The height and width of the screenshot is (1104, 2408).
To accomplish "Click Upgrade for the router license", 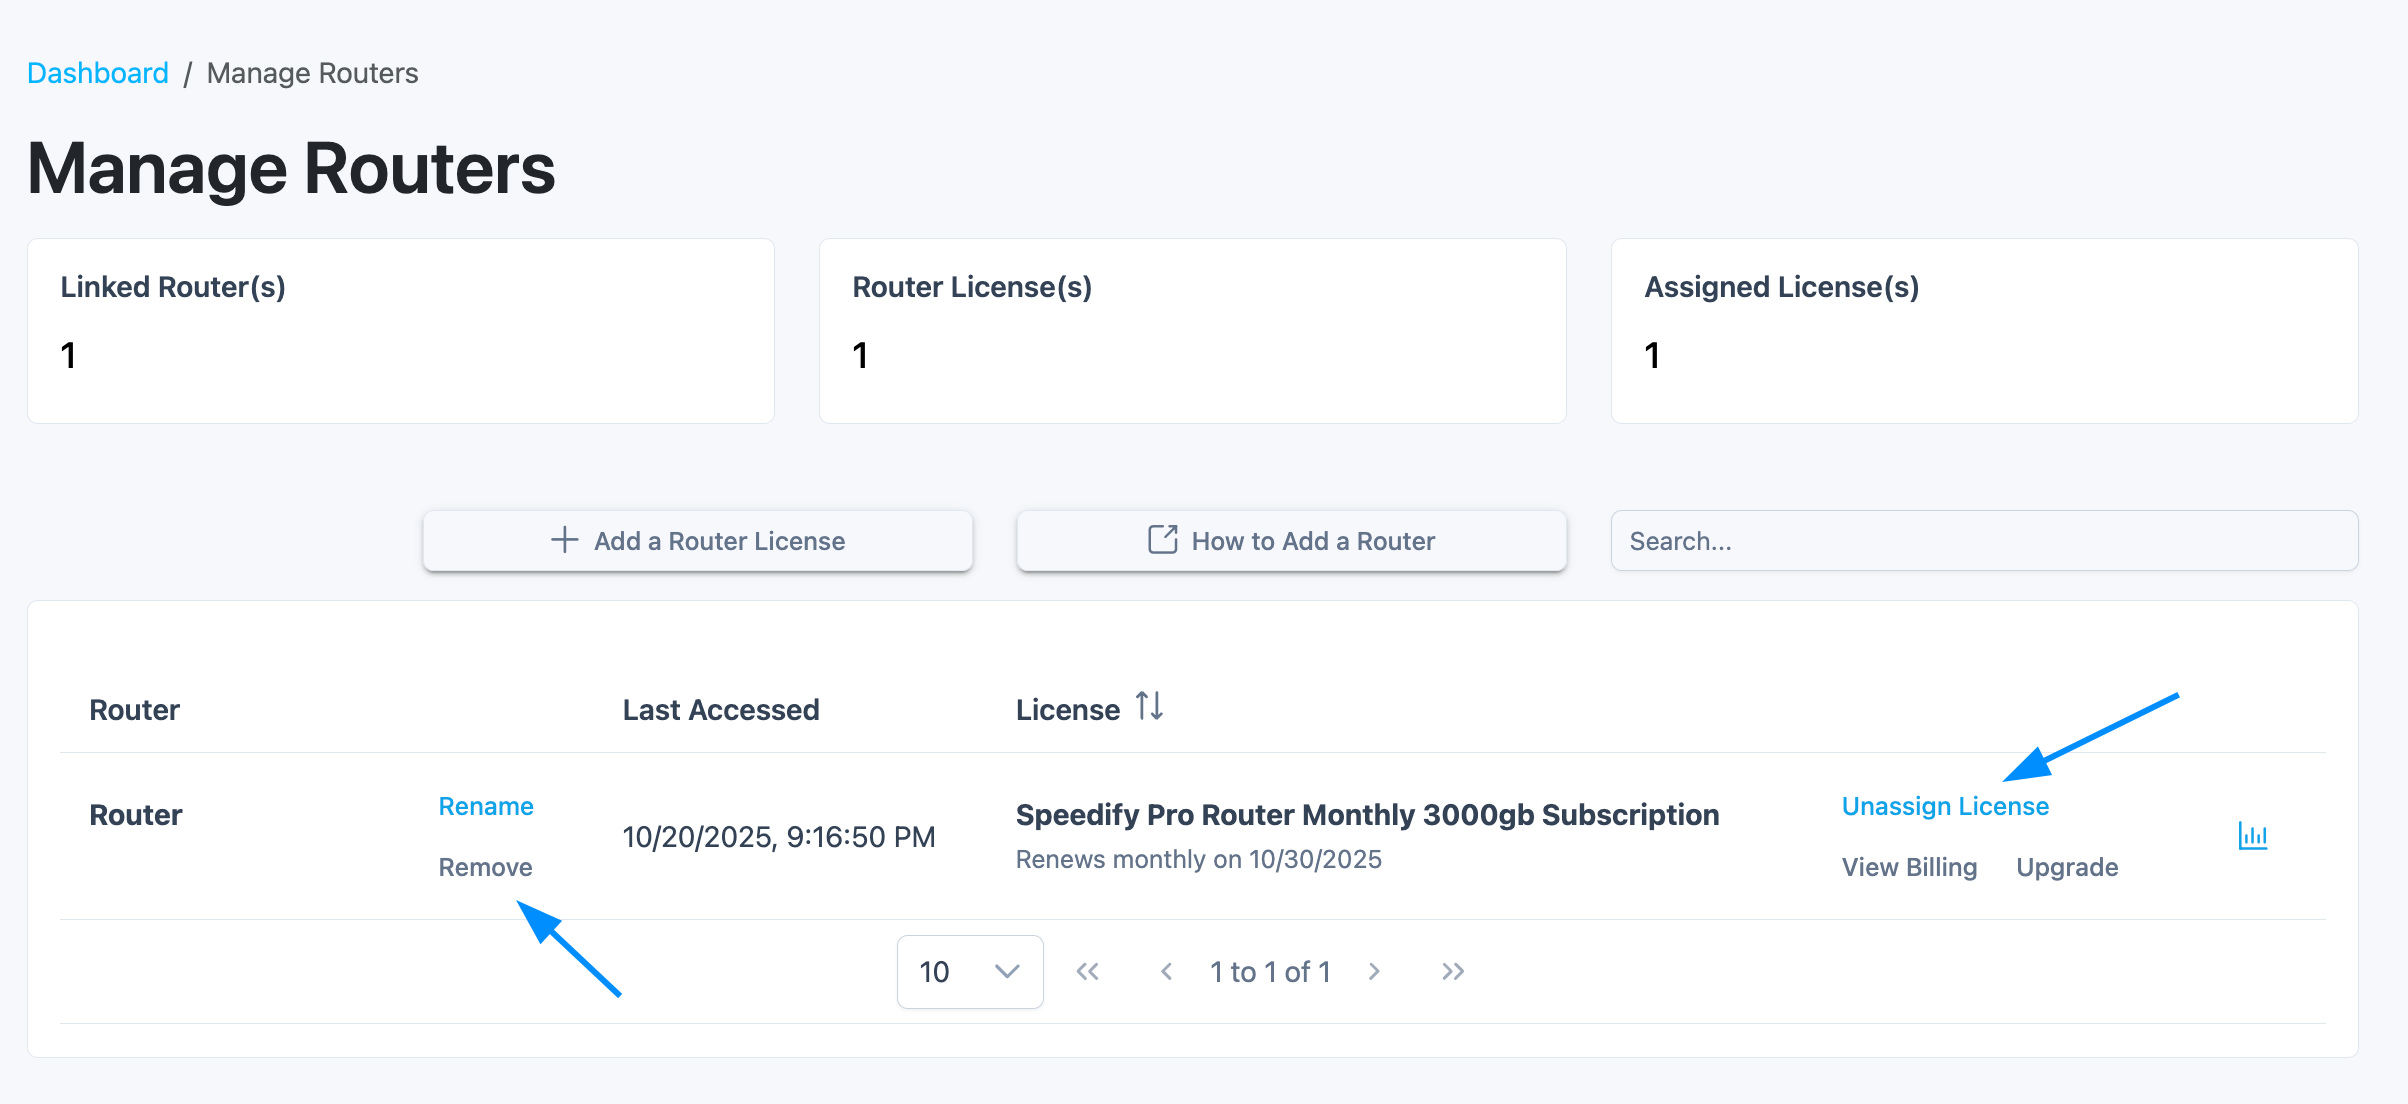I will pyautogui.click(x=2067, y=867).
